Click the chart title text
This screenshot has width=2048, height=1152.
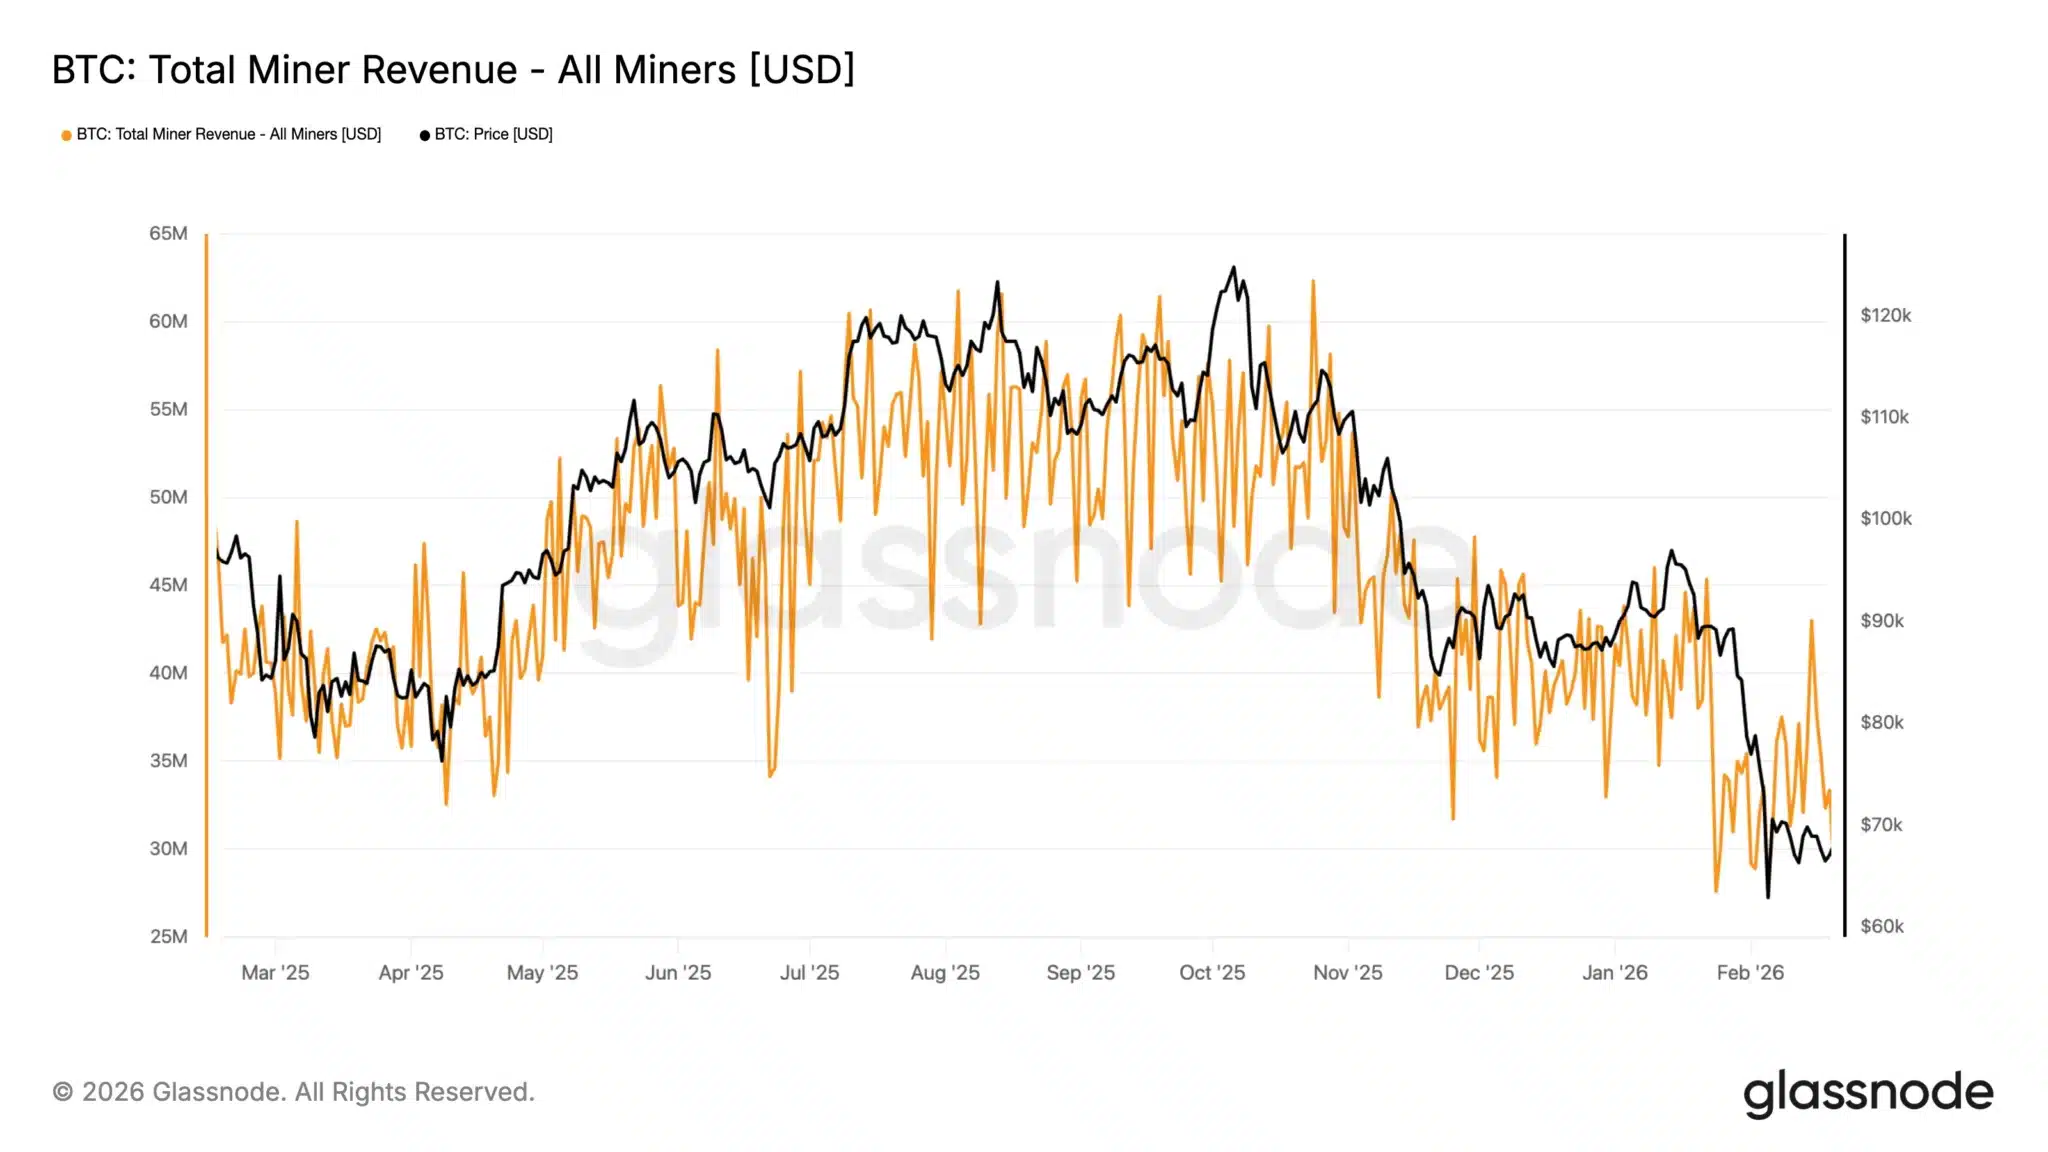pos(453,70)
